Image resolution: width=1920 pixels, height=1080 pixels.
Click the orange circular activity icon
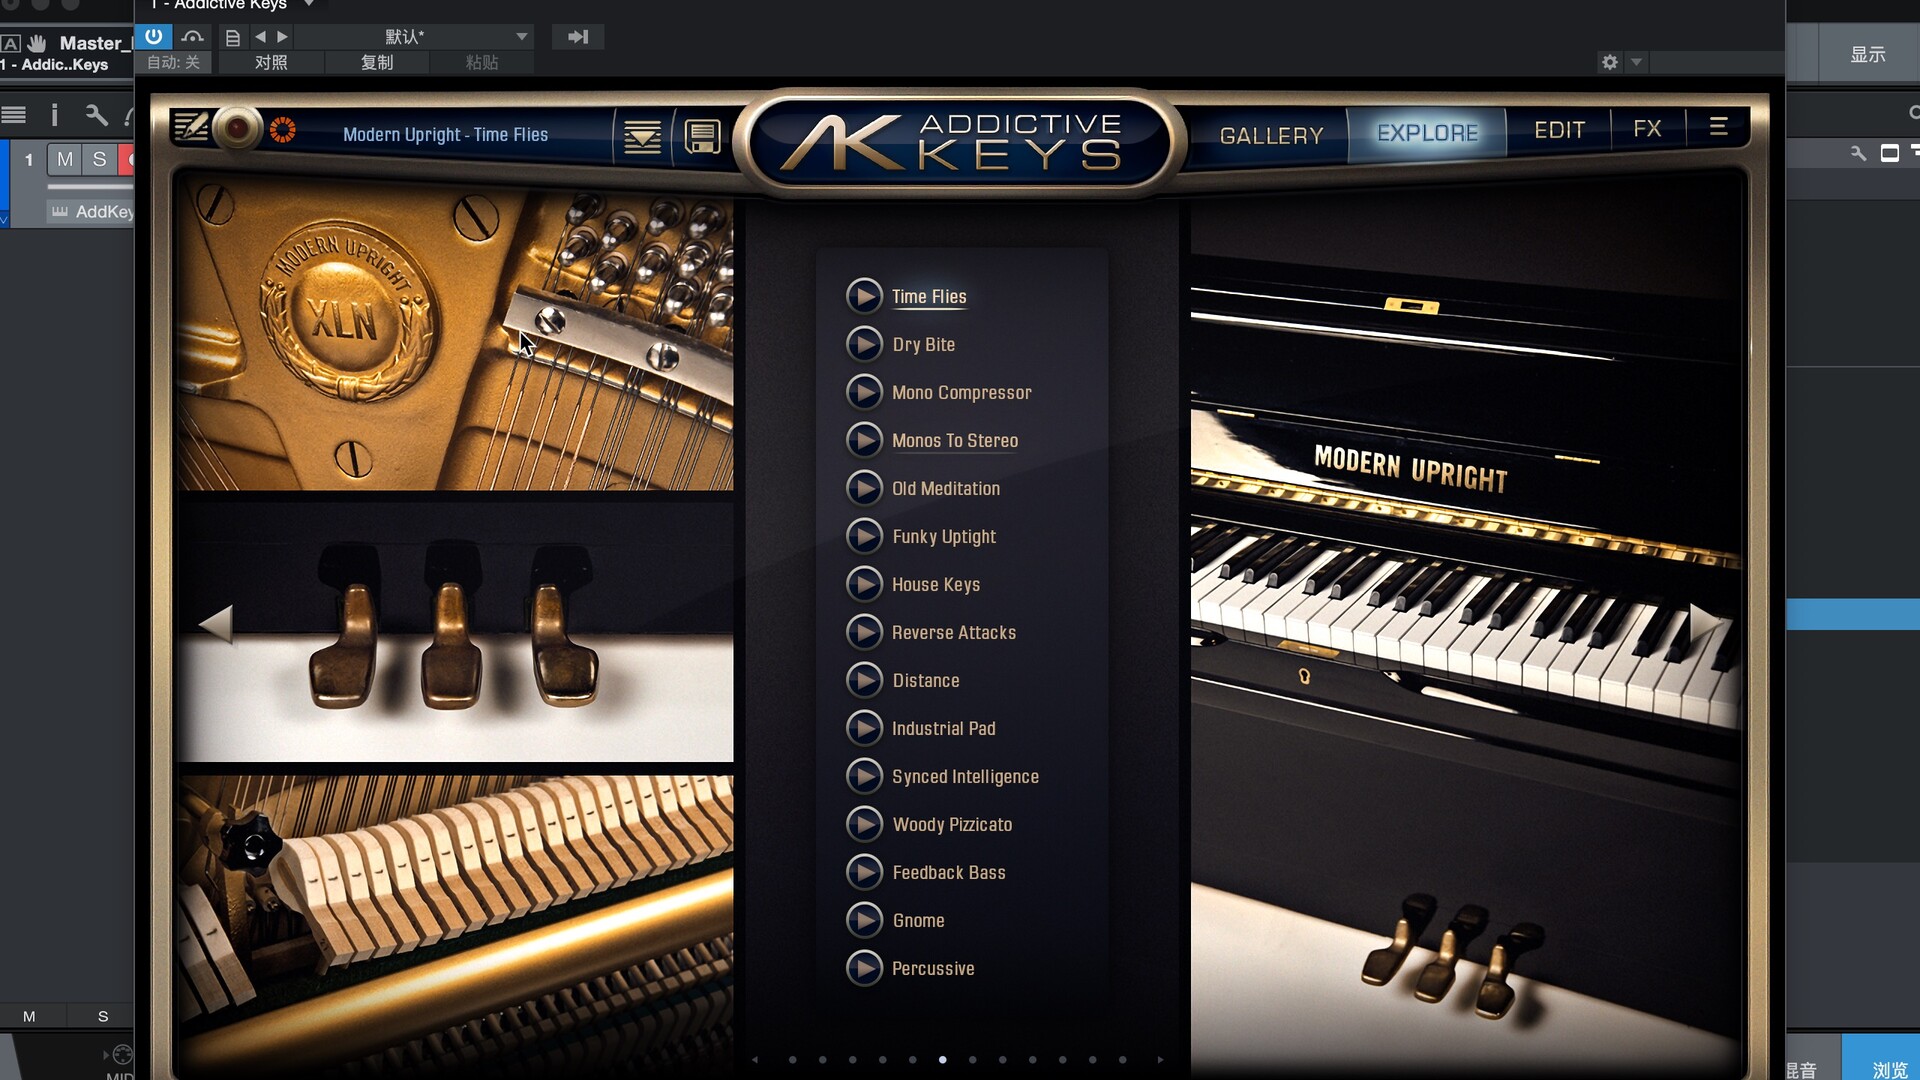click(283, 129)
